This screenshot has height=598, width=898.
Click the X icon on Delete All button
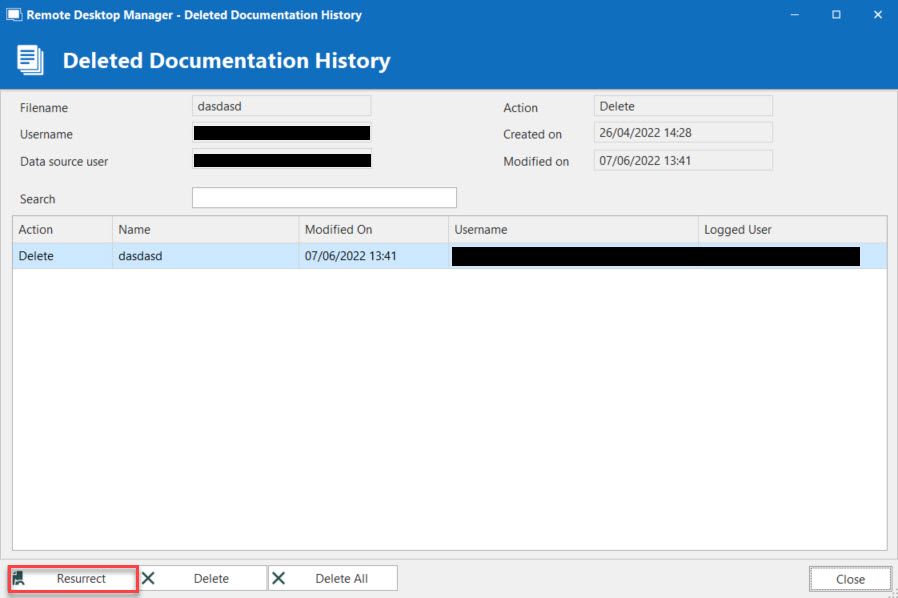coord(279,578)
